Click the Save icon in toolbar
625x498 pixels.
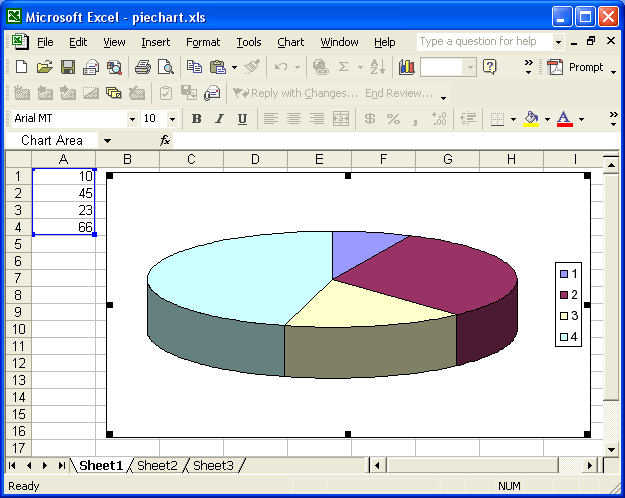pyautogui.click(x=68, y=67)
